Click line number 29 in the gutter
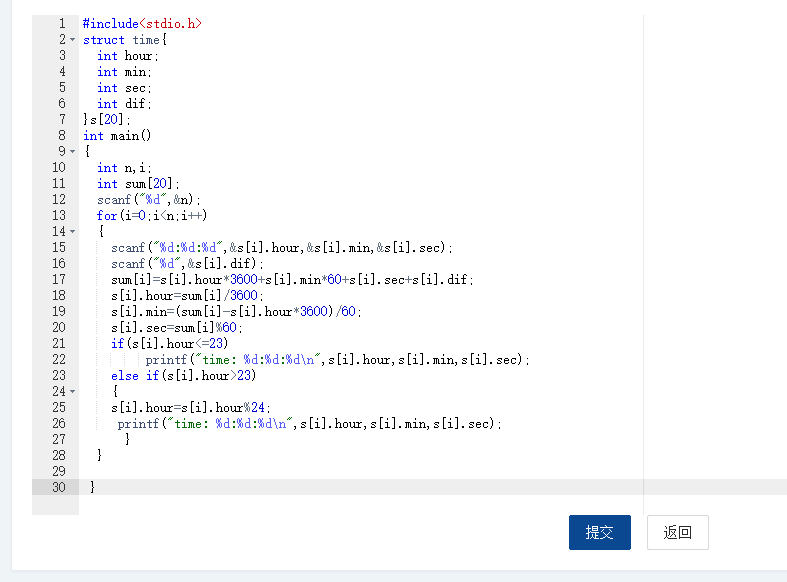 tap(59, 471)
